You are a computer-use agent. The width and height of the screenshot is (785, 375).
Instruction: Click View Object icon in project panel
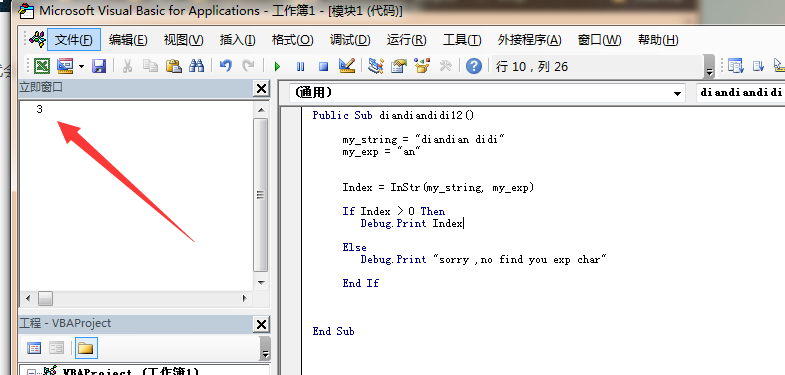56,348
